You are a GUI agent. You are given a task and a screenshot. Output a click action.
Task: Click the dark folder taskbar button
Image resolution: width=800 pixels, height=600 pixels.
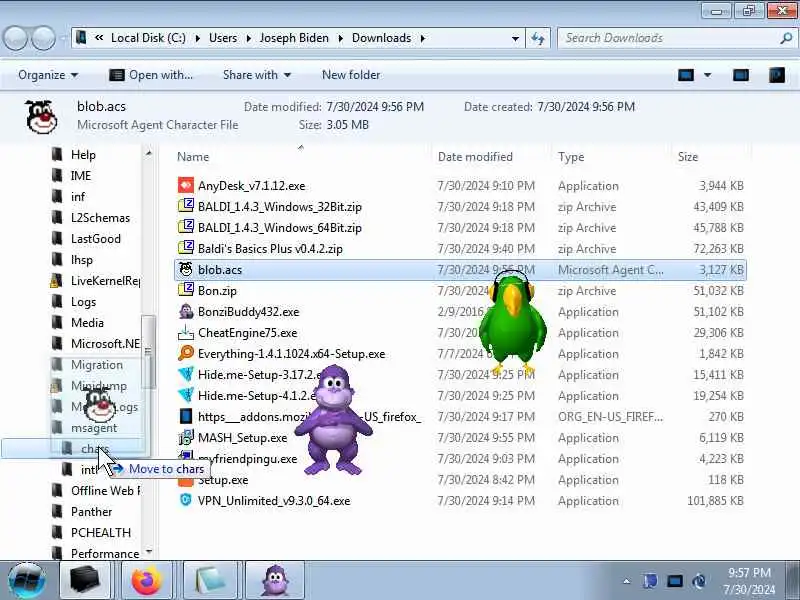pos(84,581)
